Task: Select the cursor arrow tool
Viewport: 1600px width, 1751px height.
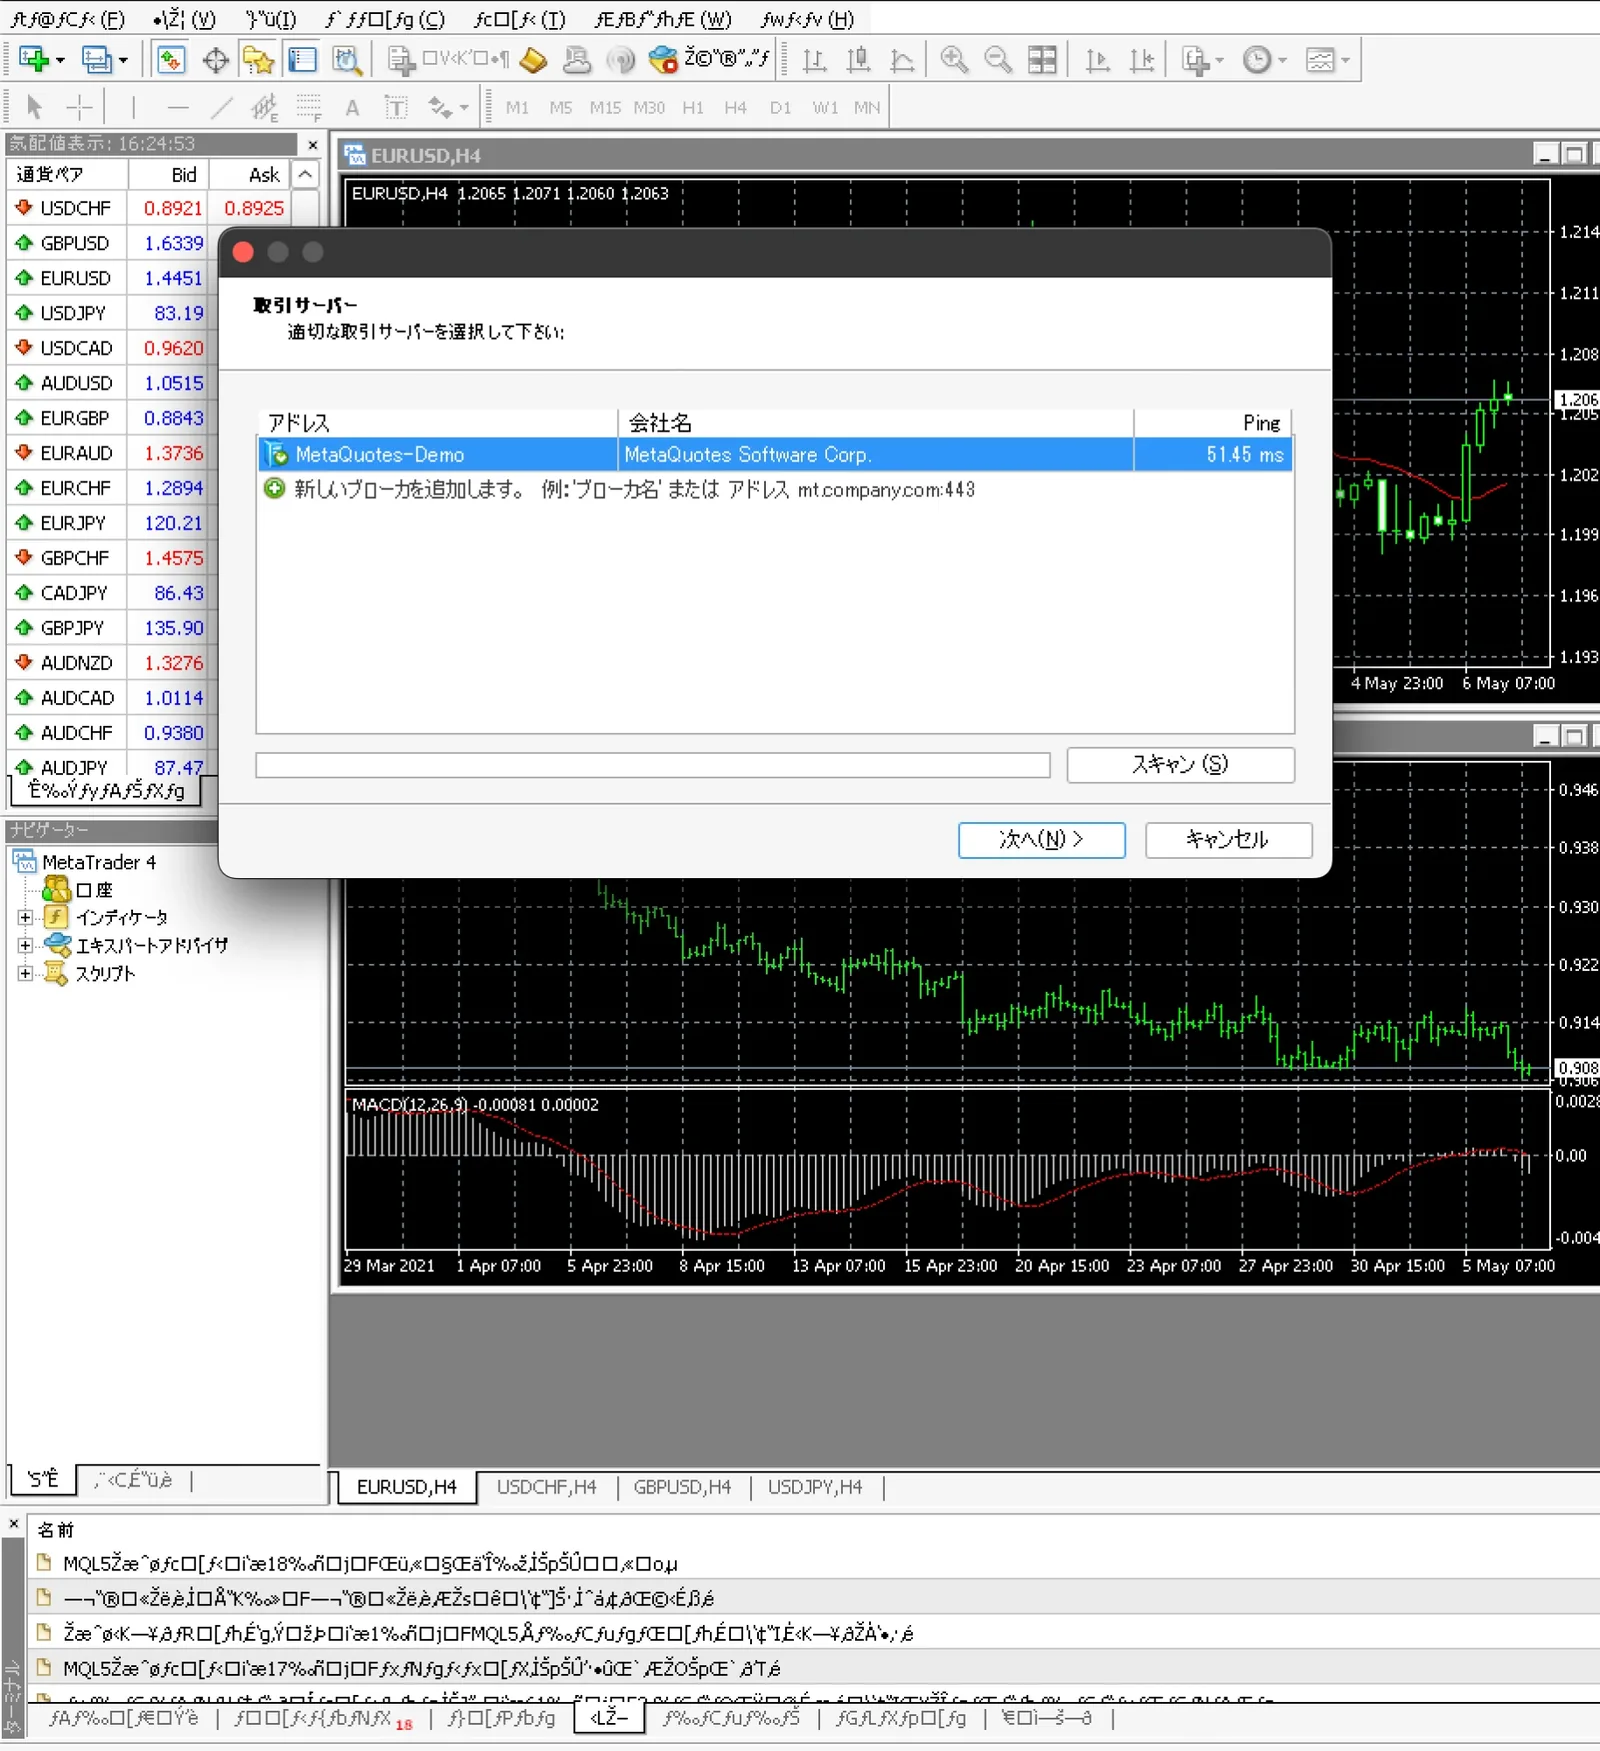Action: (34, 107)
